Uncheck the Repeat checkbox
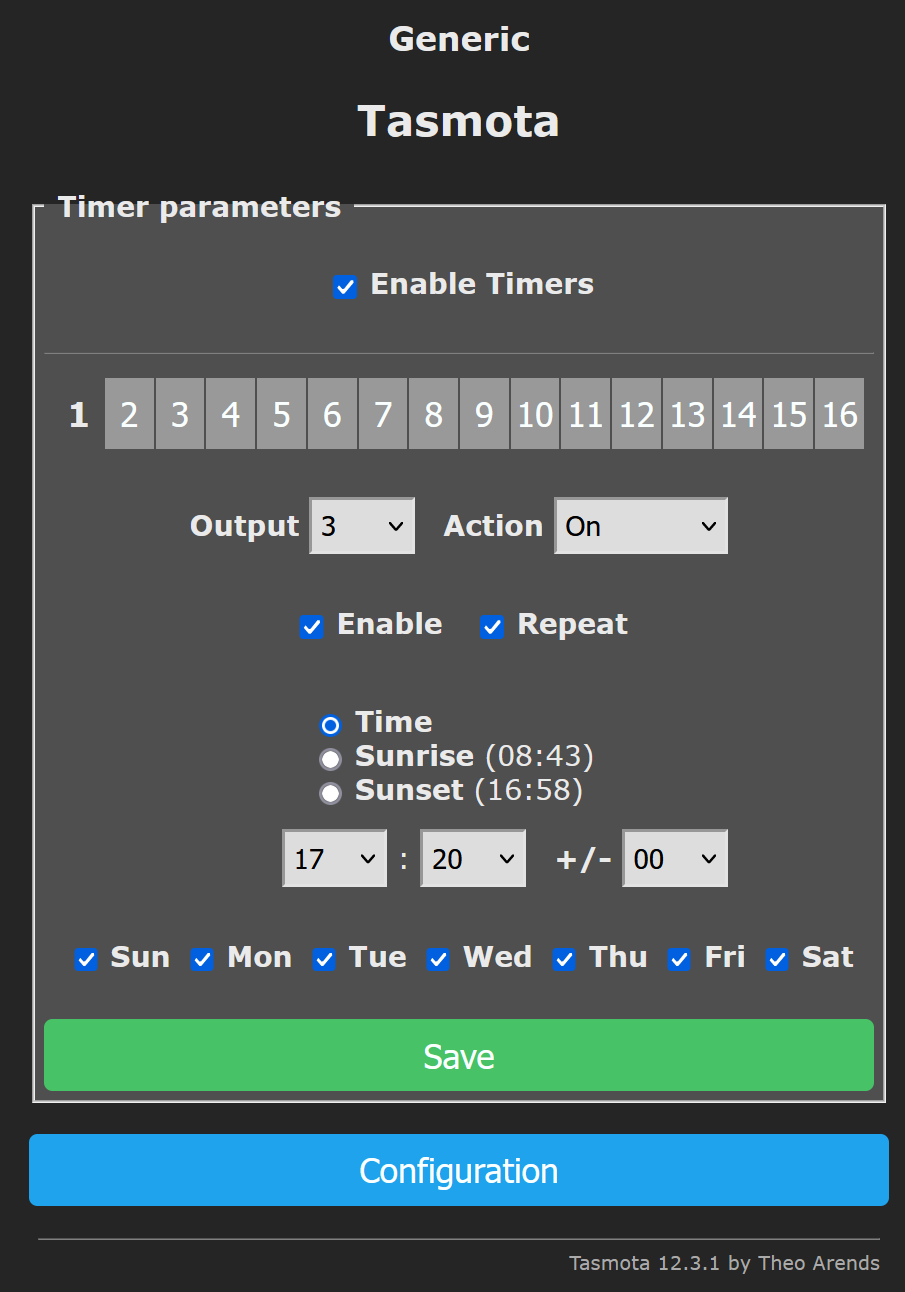 (492, 628)
